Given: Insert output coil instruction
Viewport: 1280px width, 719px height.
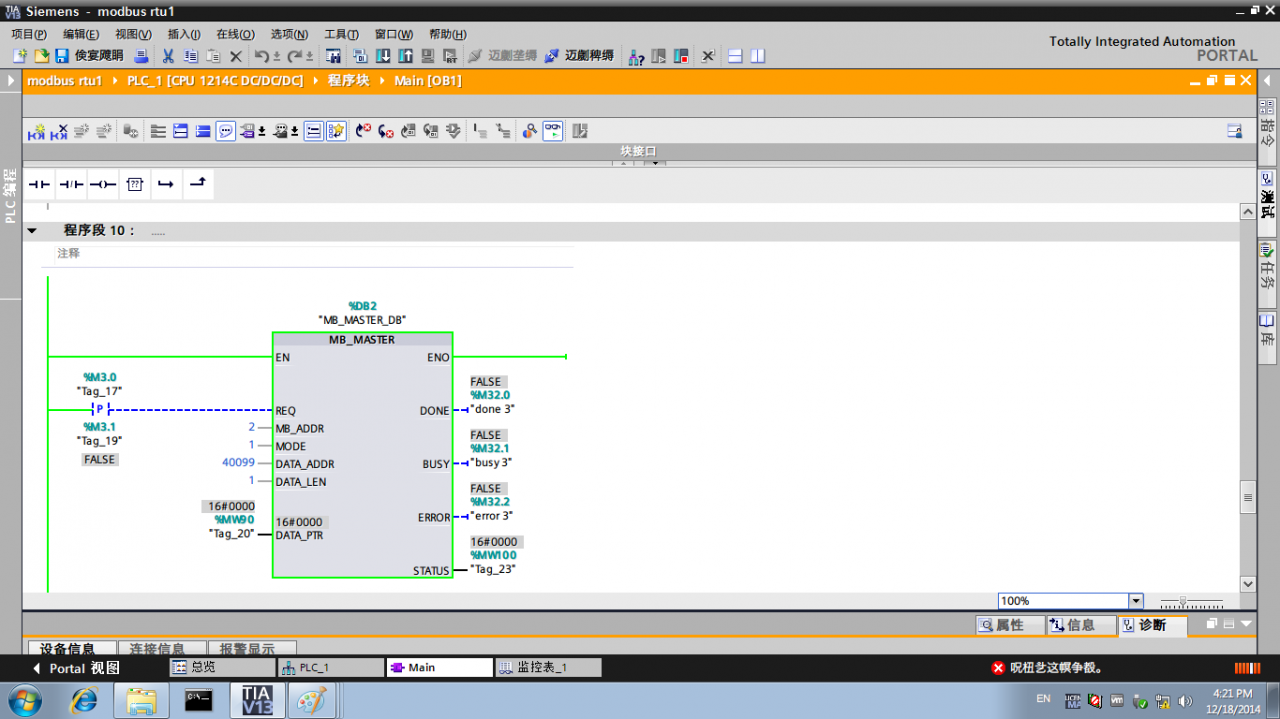Looking at the screenshot, I should click(103, 184).
